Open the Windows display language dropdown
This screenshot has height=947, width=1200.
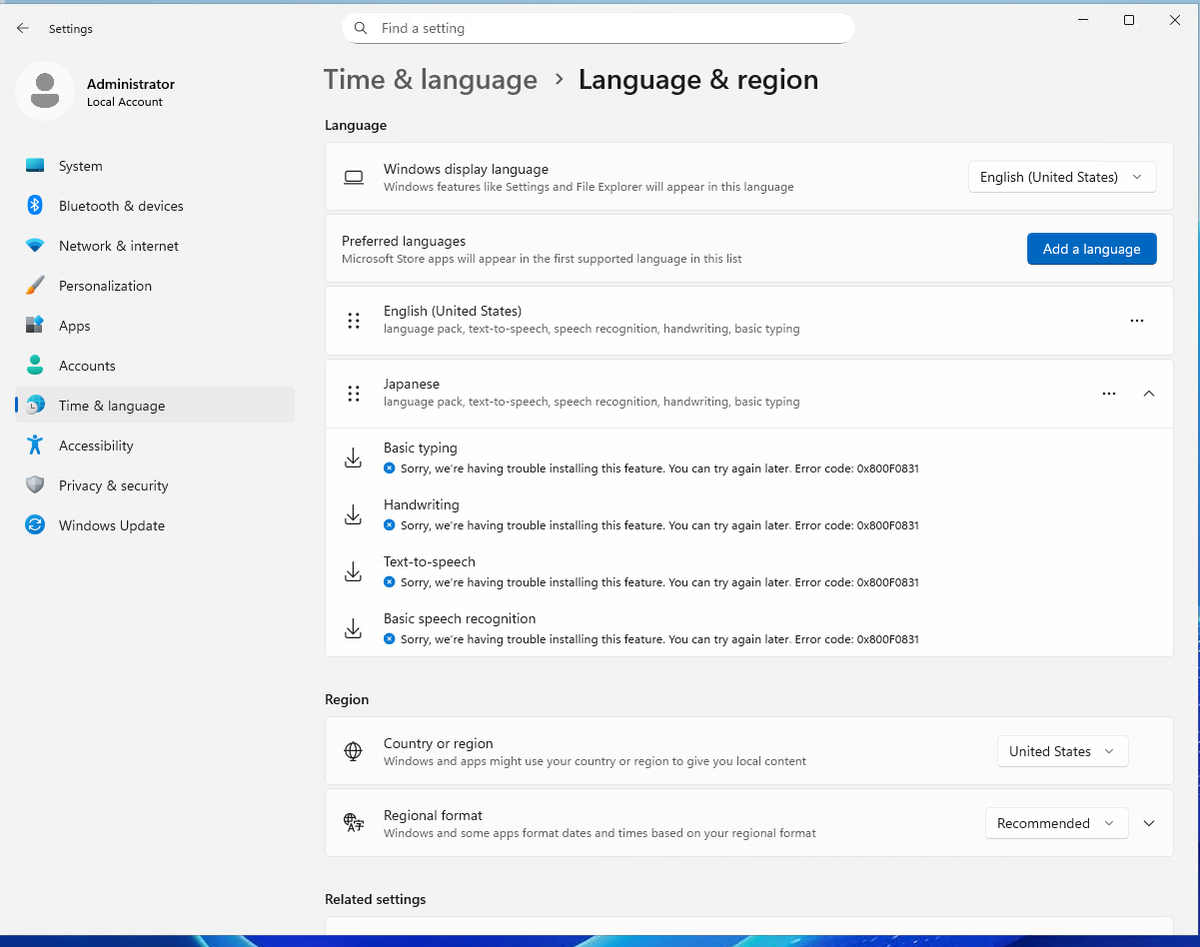point(1062,177)
